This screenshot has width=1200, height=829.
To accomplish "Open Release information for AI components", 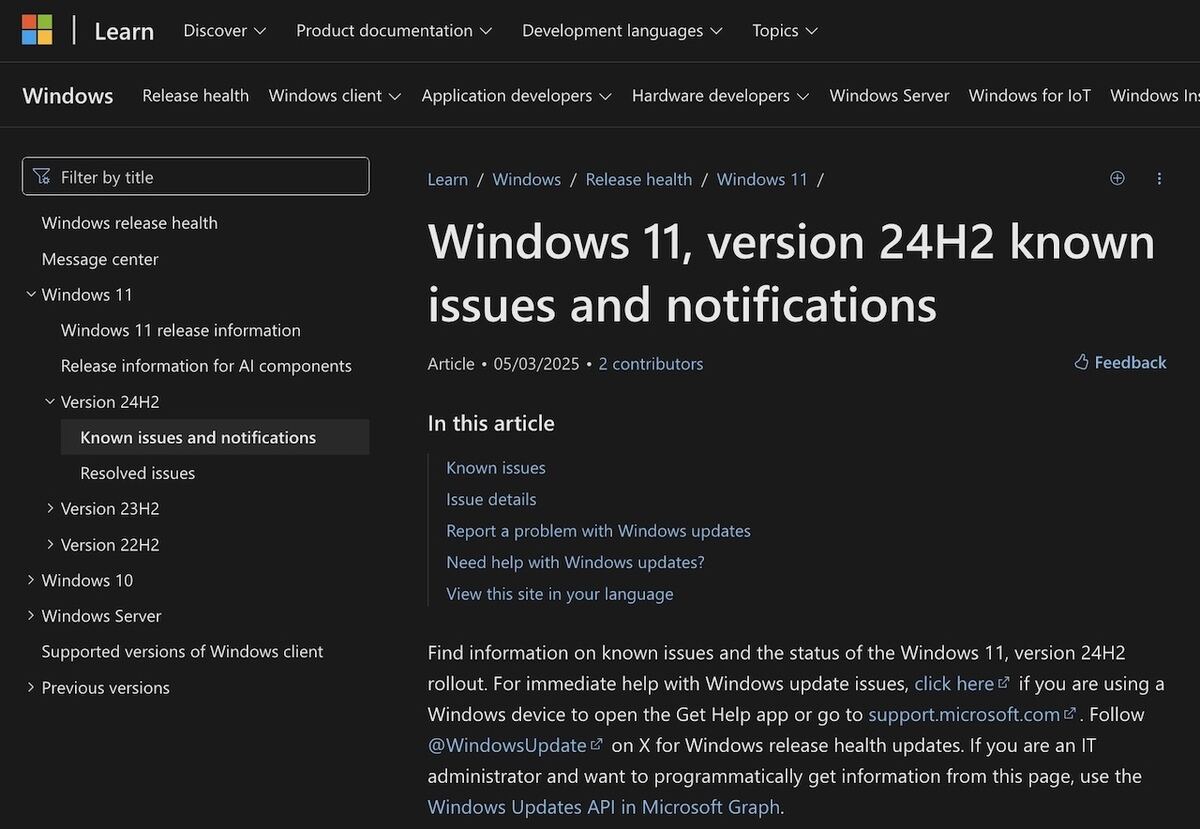I will tap(206, 366).
